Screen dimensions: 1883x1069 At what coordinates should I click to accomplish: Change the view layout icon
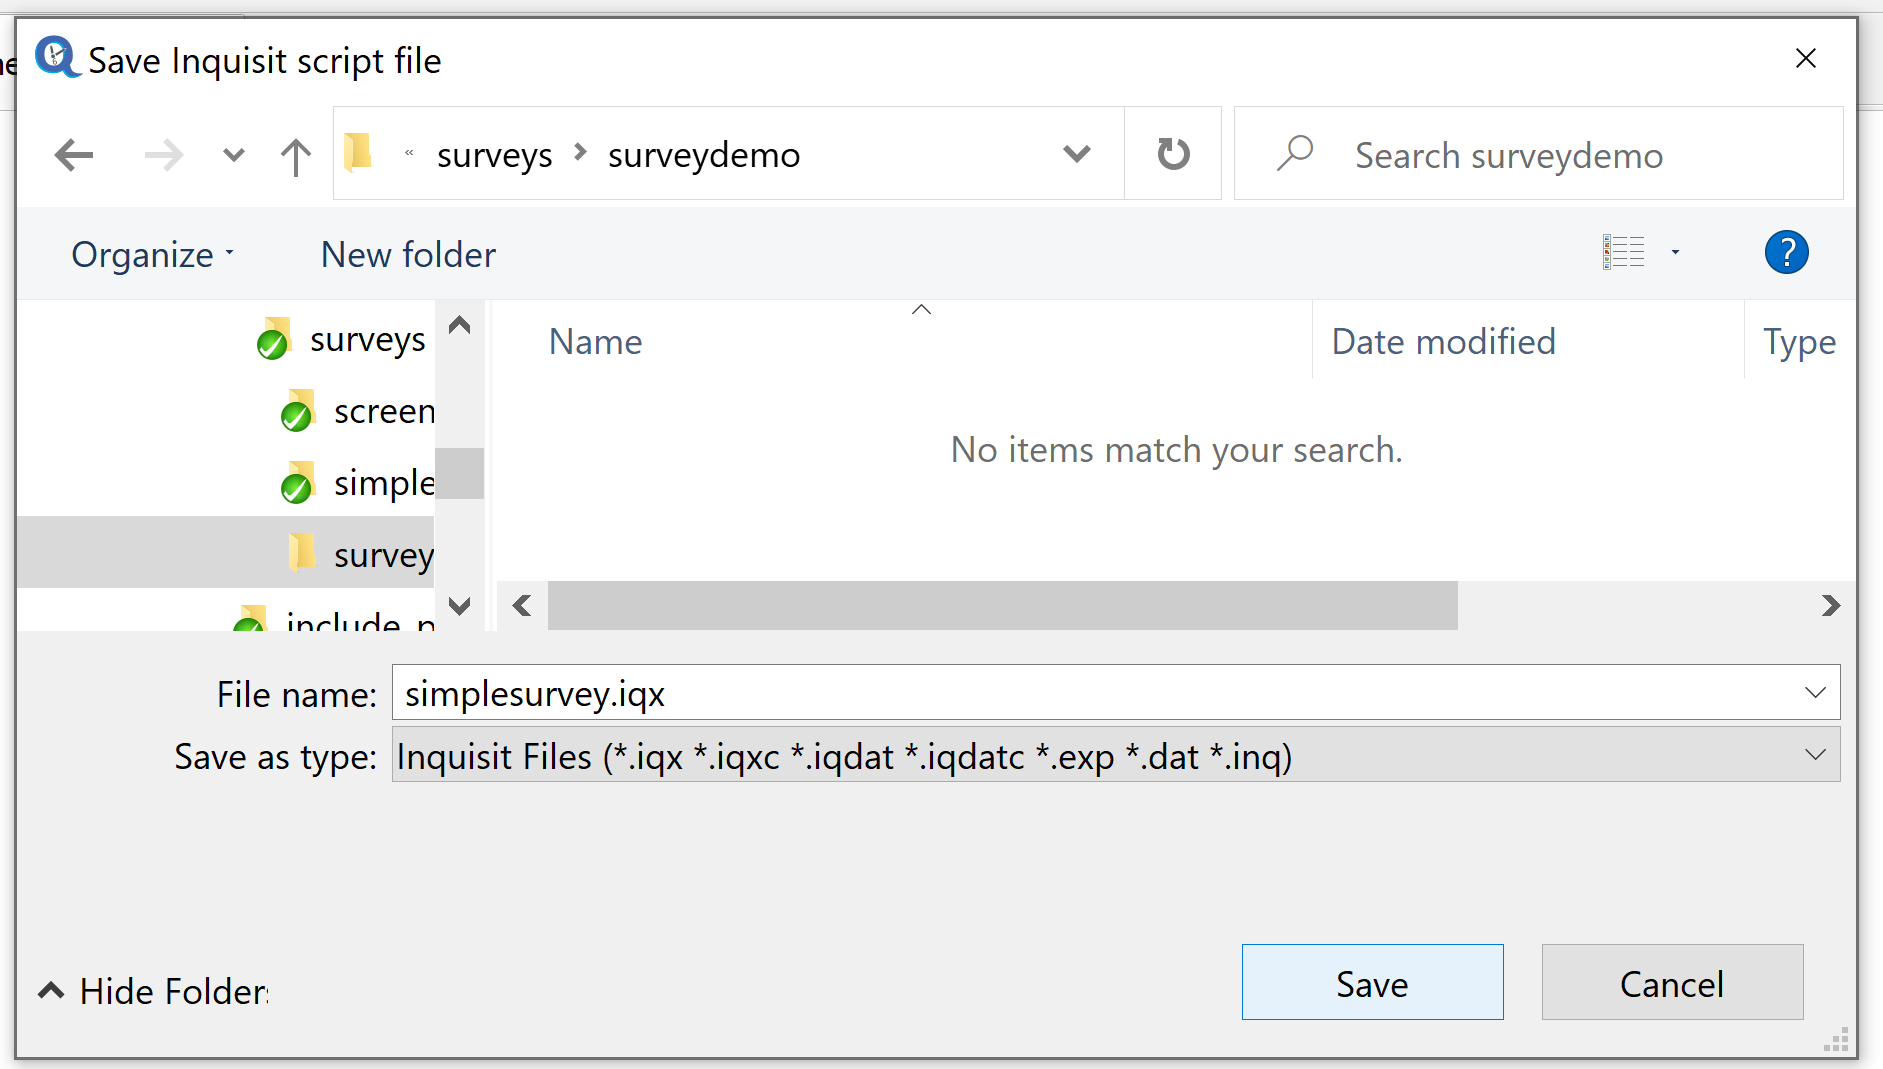point(1623,252)
